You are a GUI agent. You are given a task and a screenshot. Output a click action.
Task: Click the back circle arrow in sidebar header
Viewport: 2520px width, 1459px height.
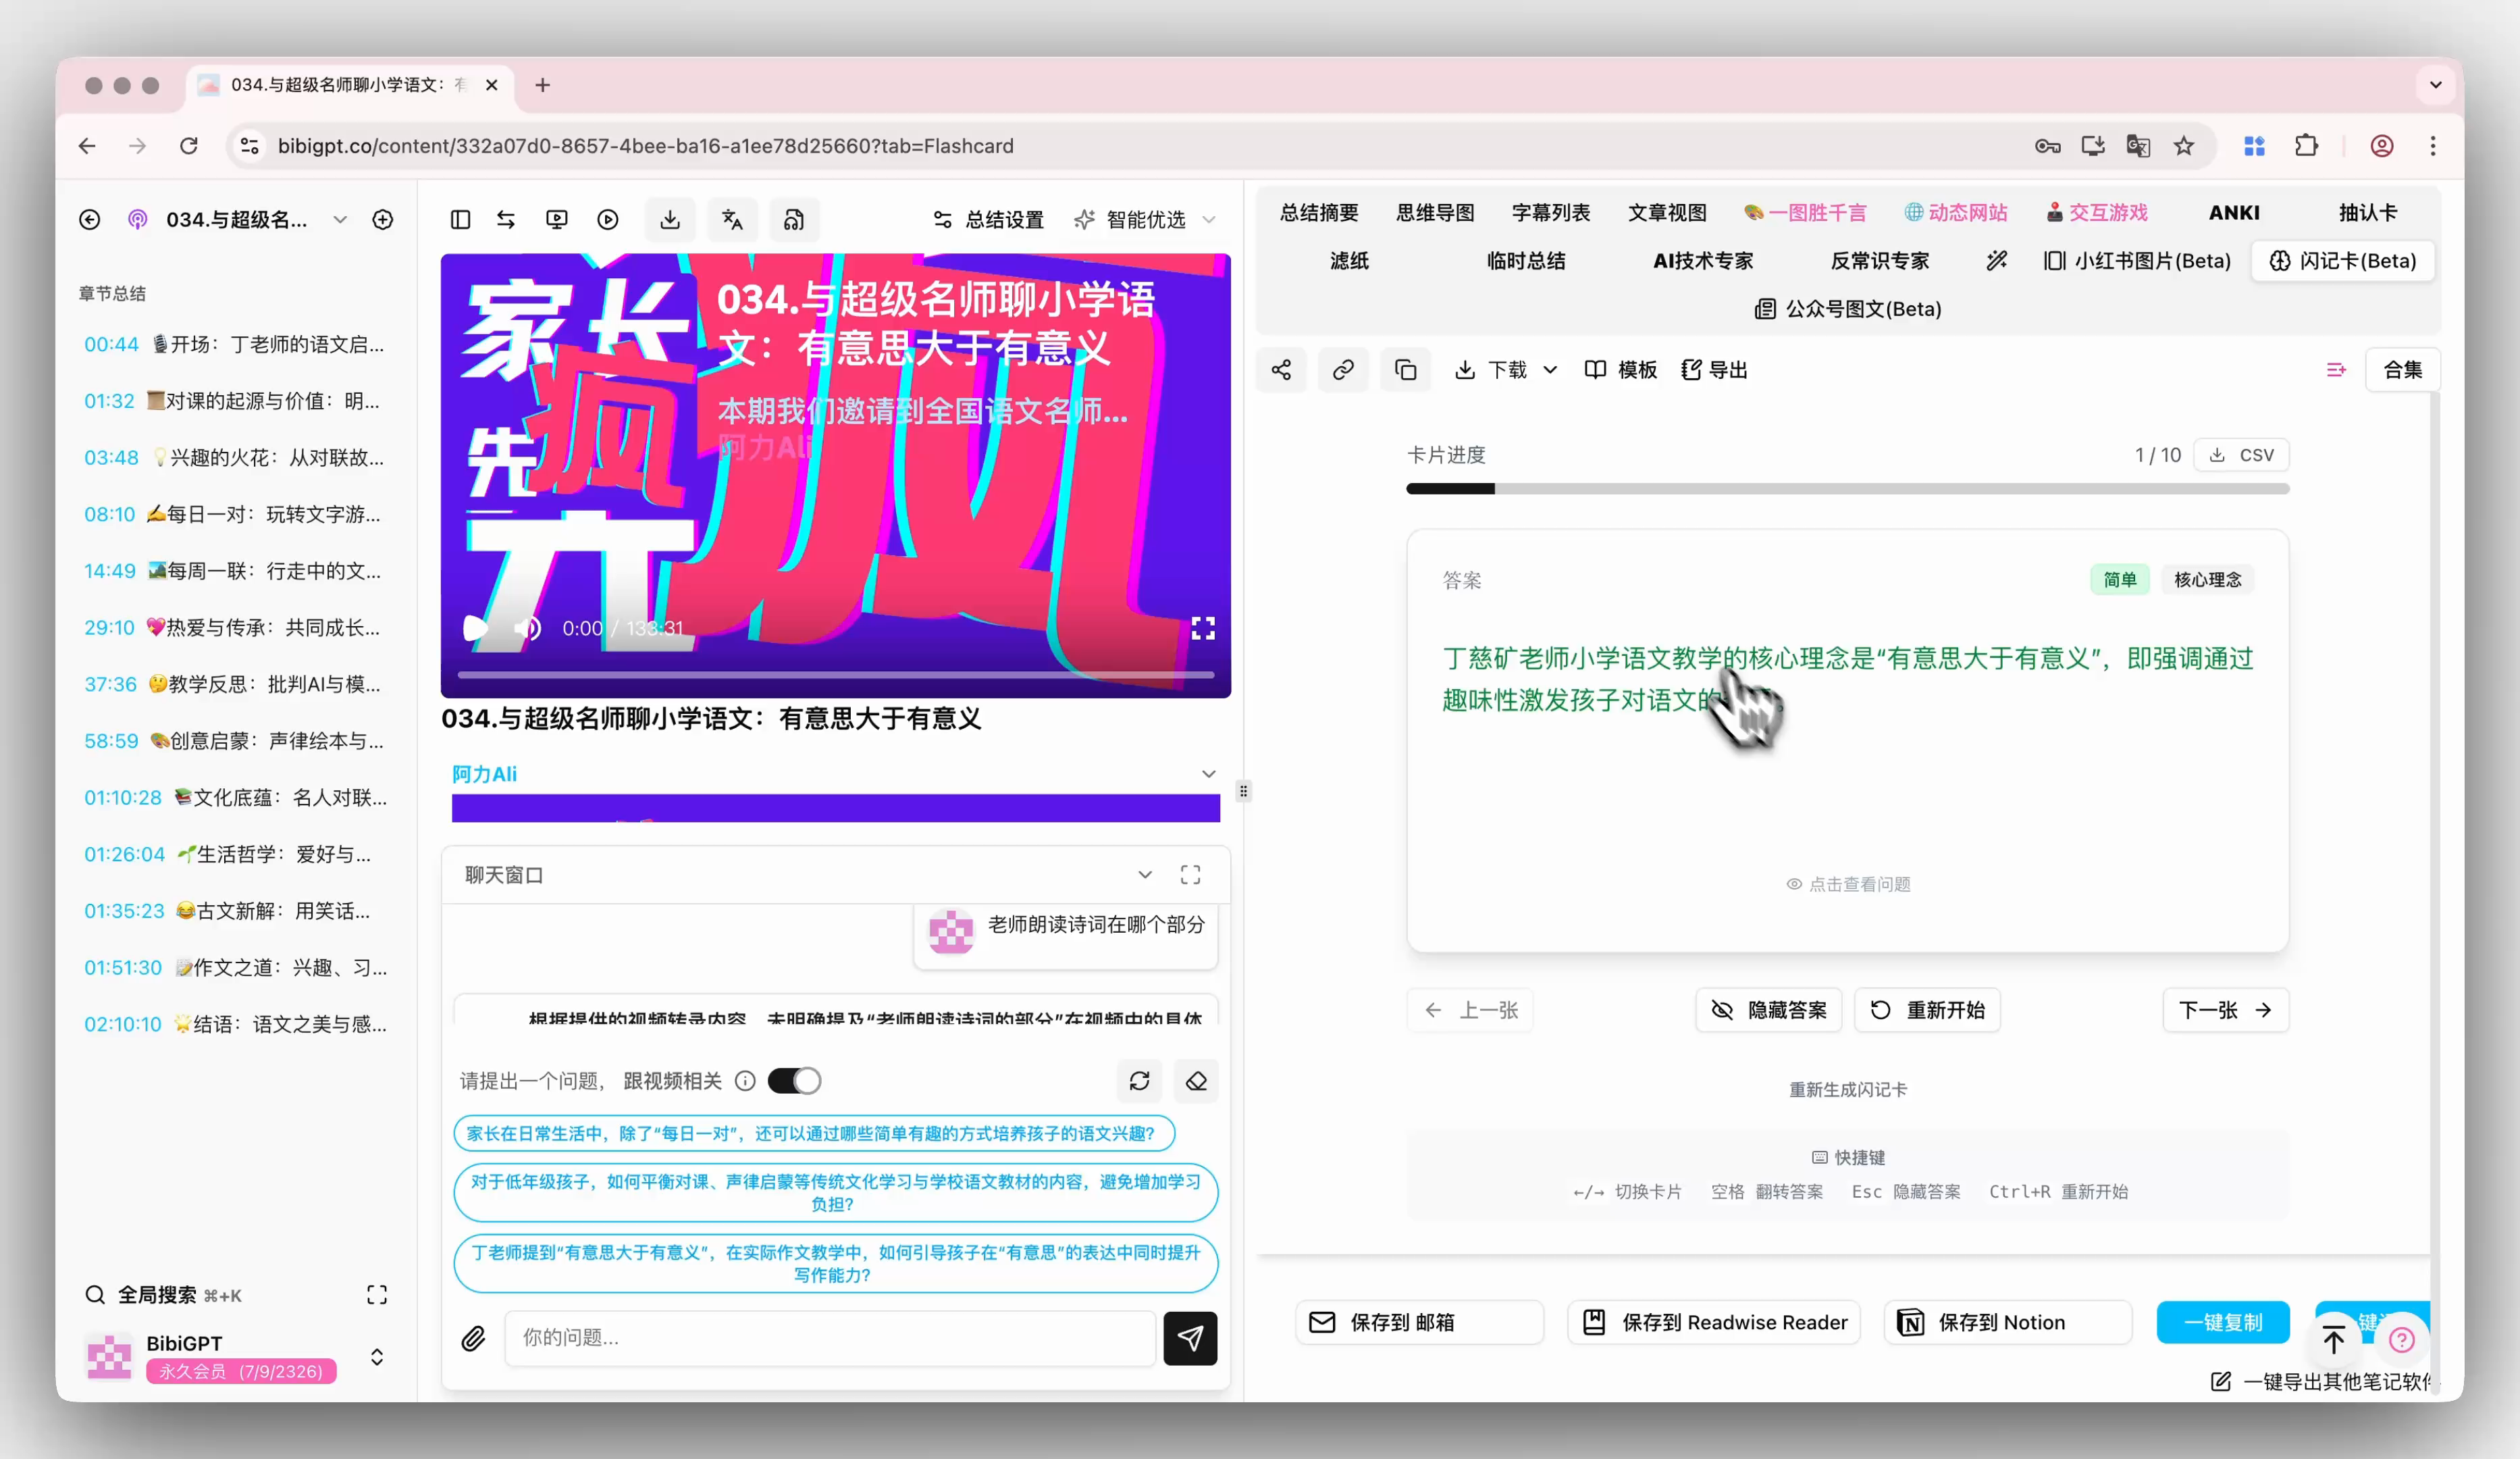90,219
